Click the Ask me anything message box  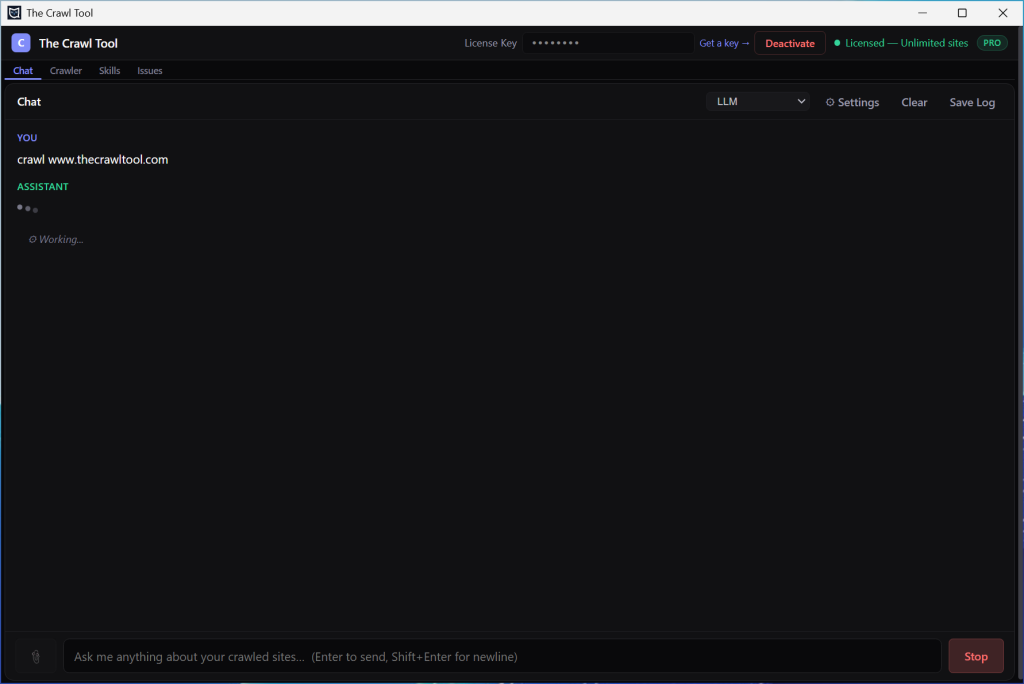502,656
